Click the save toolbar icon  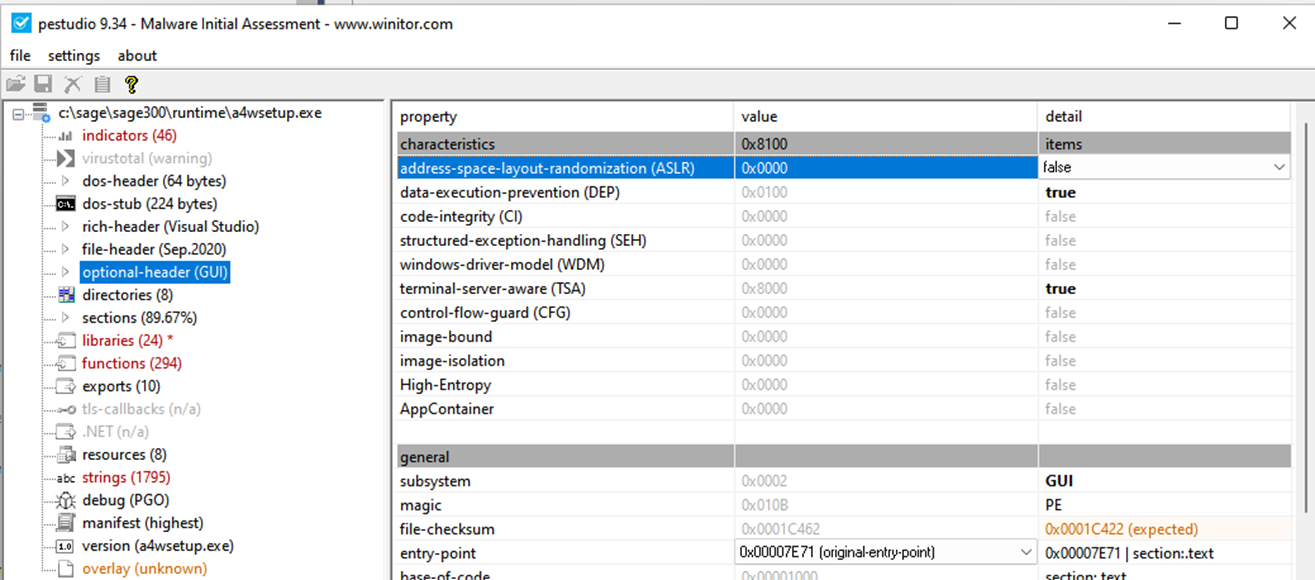(43, 85)
